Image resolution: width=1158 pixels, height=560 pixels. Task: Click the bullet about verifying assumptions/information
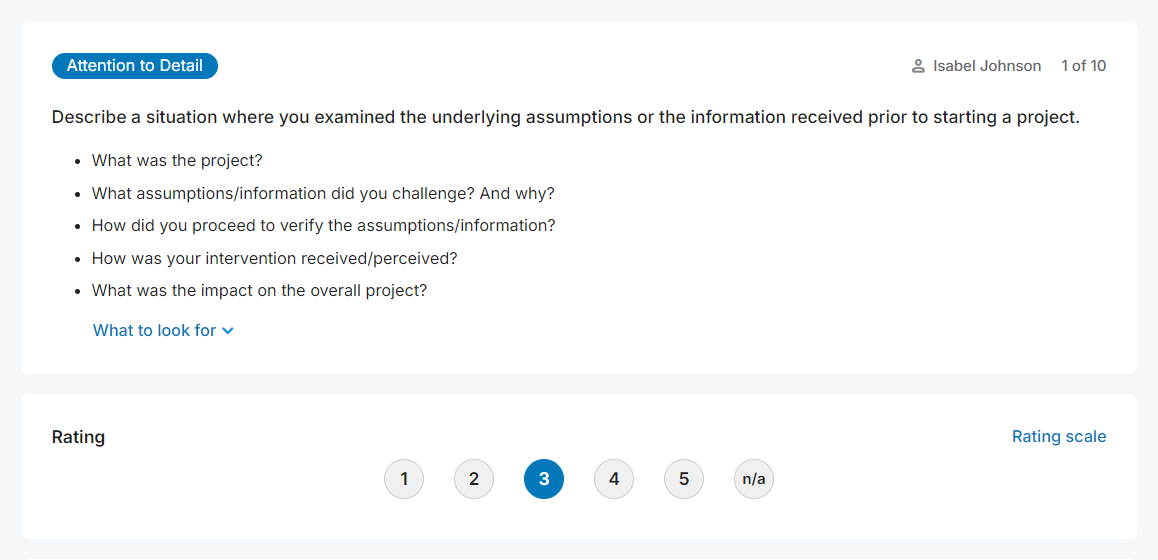click(x=323, y=225)
